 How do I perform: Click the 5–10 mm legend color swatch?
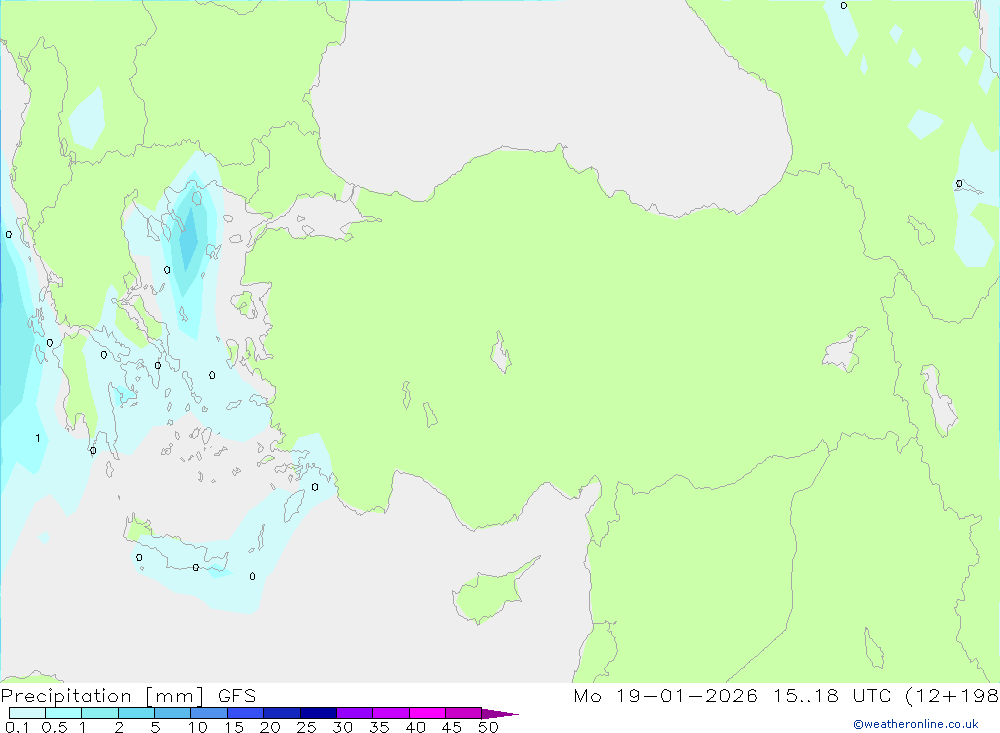(173, 713)
